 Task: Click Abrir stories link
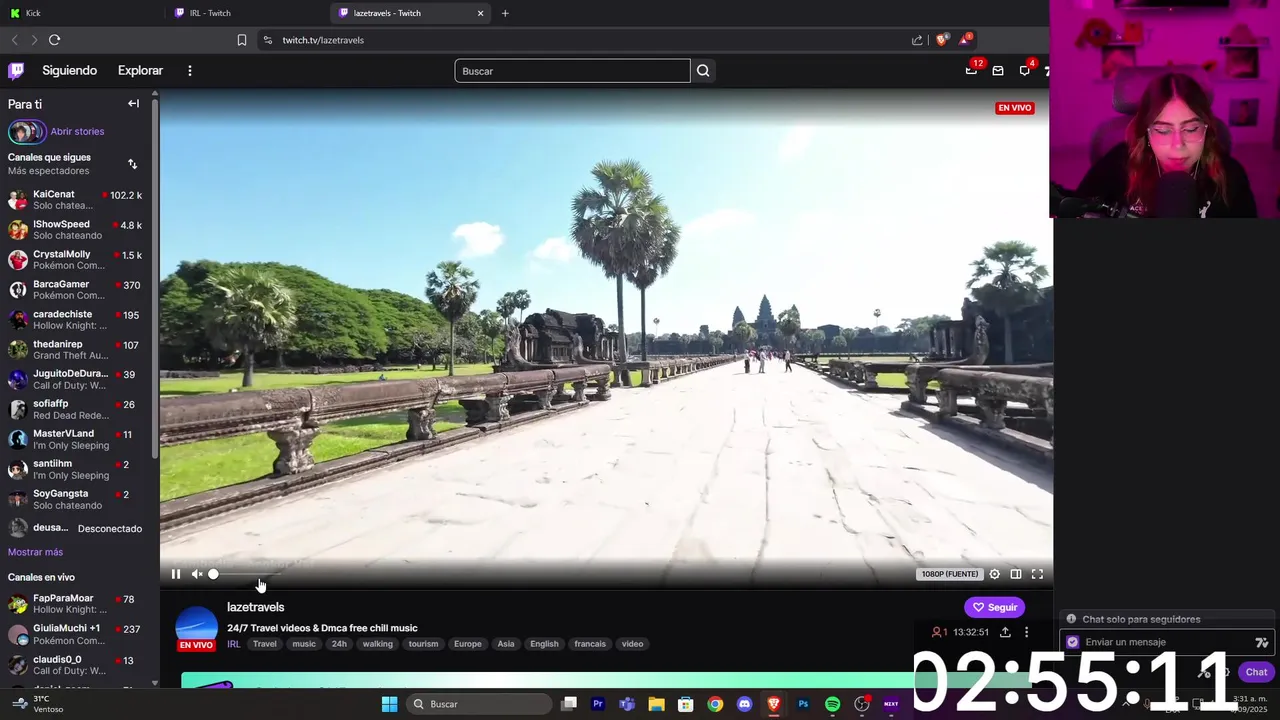point(77,131)
